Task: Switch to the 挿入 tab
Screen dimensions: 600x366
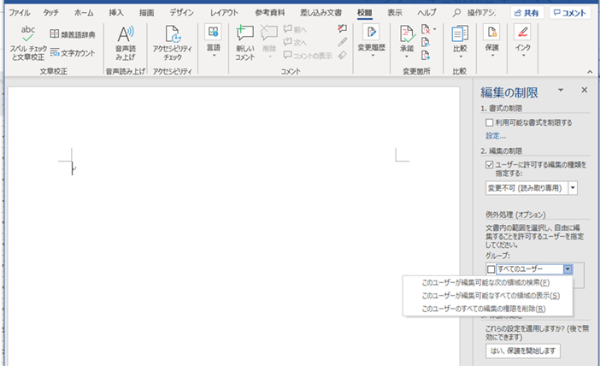Action: pyautogui.click(x=116, y=13)
